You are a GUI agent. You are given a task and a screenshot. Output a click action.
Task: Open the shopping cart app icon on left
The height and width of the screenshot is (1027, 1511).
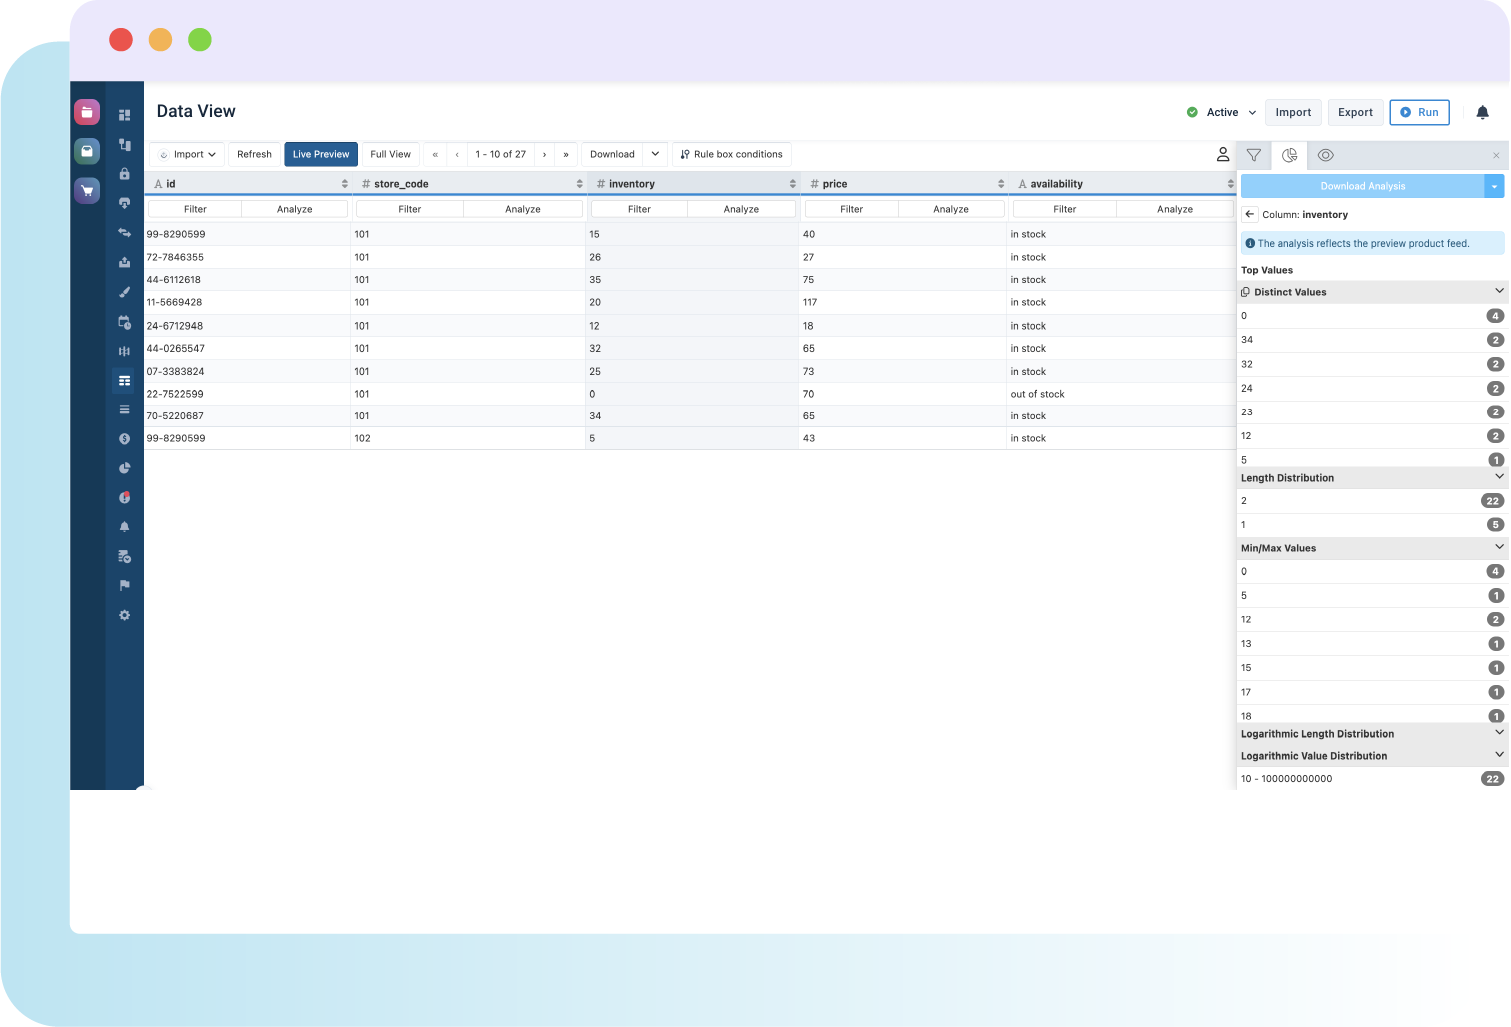point(87,191)
